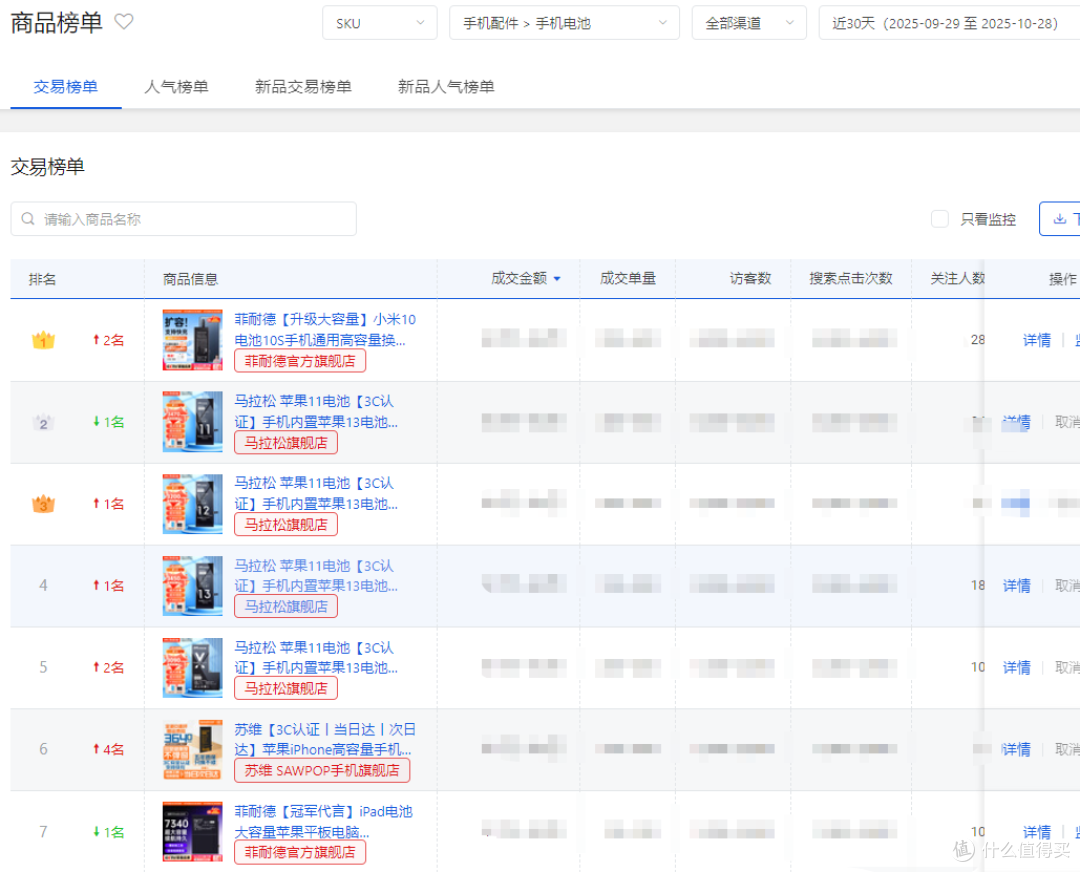1080x872 pixels.
Task: Click the search magnifier icon
Action: coord(28,219)
